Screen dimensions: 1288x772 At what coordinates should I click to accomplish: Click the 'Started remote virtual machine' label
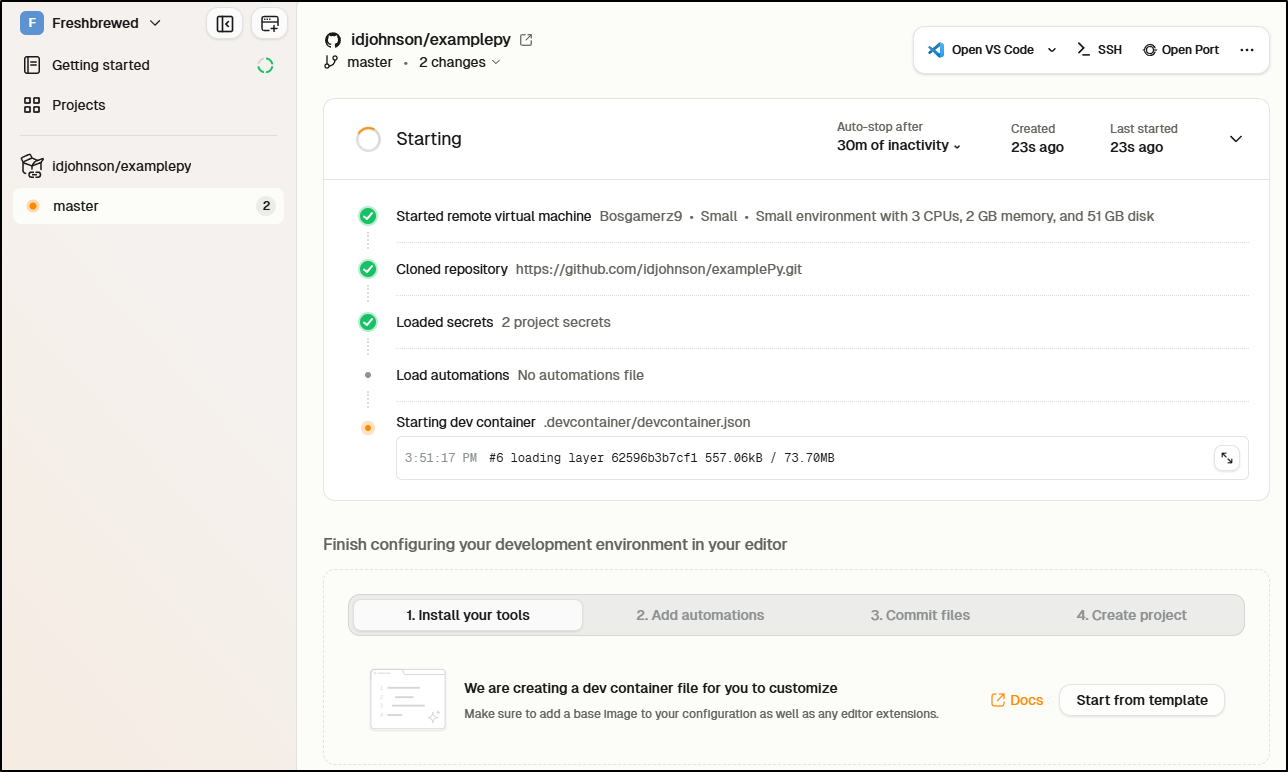494,216
